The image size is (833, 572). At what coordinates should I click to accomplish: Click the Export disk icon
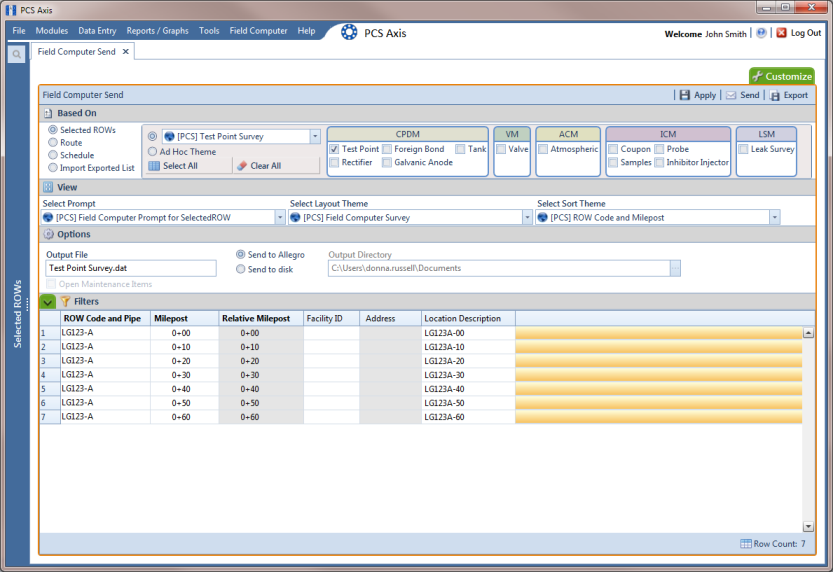[775, 96]
